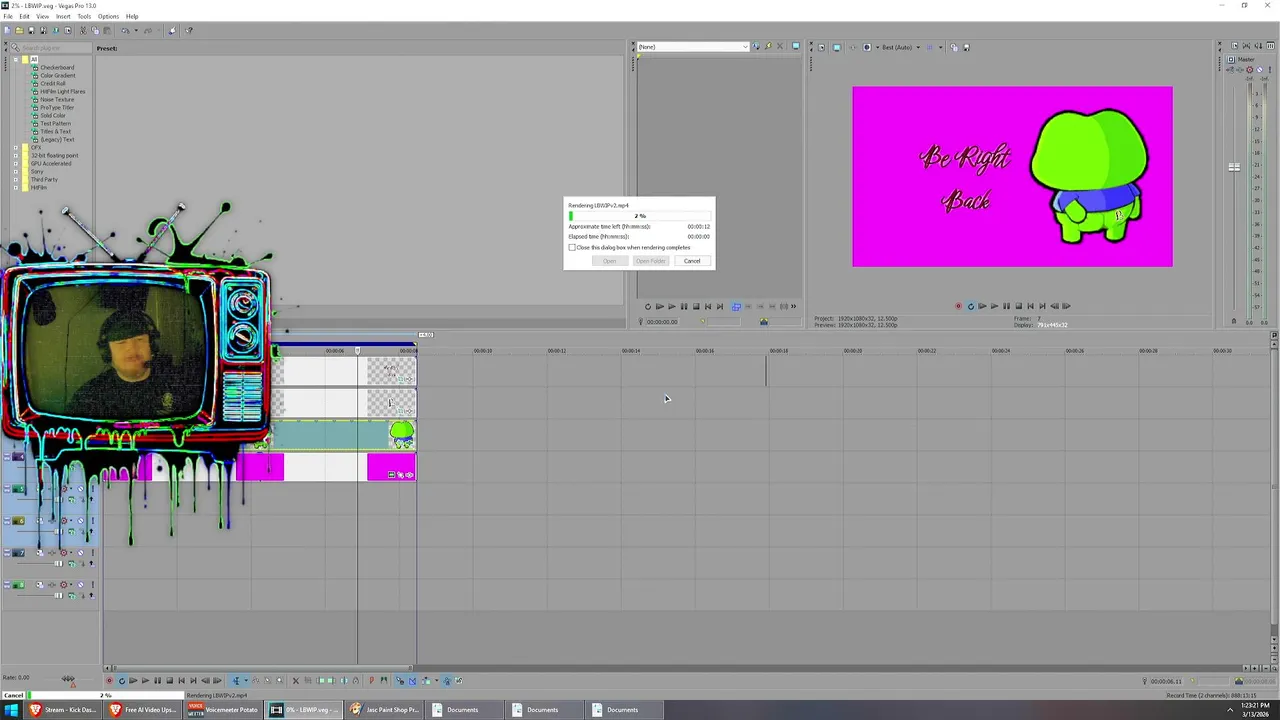The image size is (1280, 720).
Task: Toggle Auto Ripple icon in timeline toolbar
Action: click(427, 681)
